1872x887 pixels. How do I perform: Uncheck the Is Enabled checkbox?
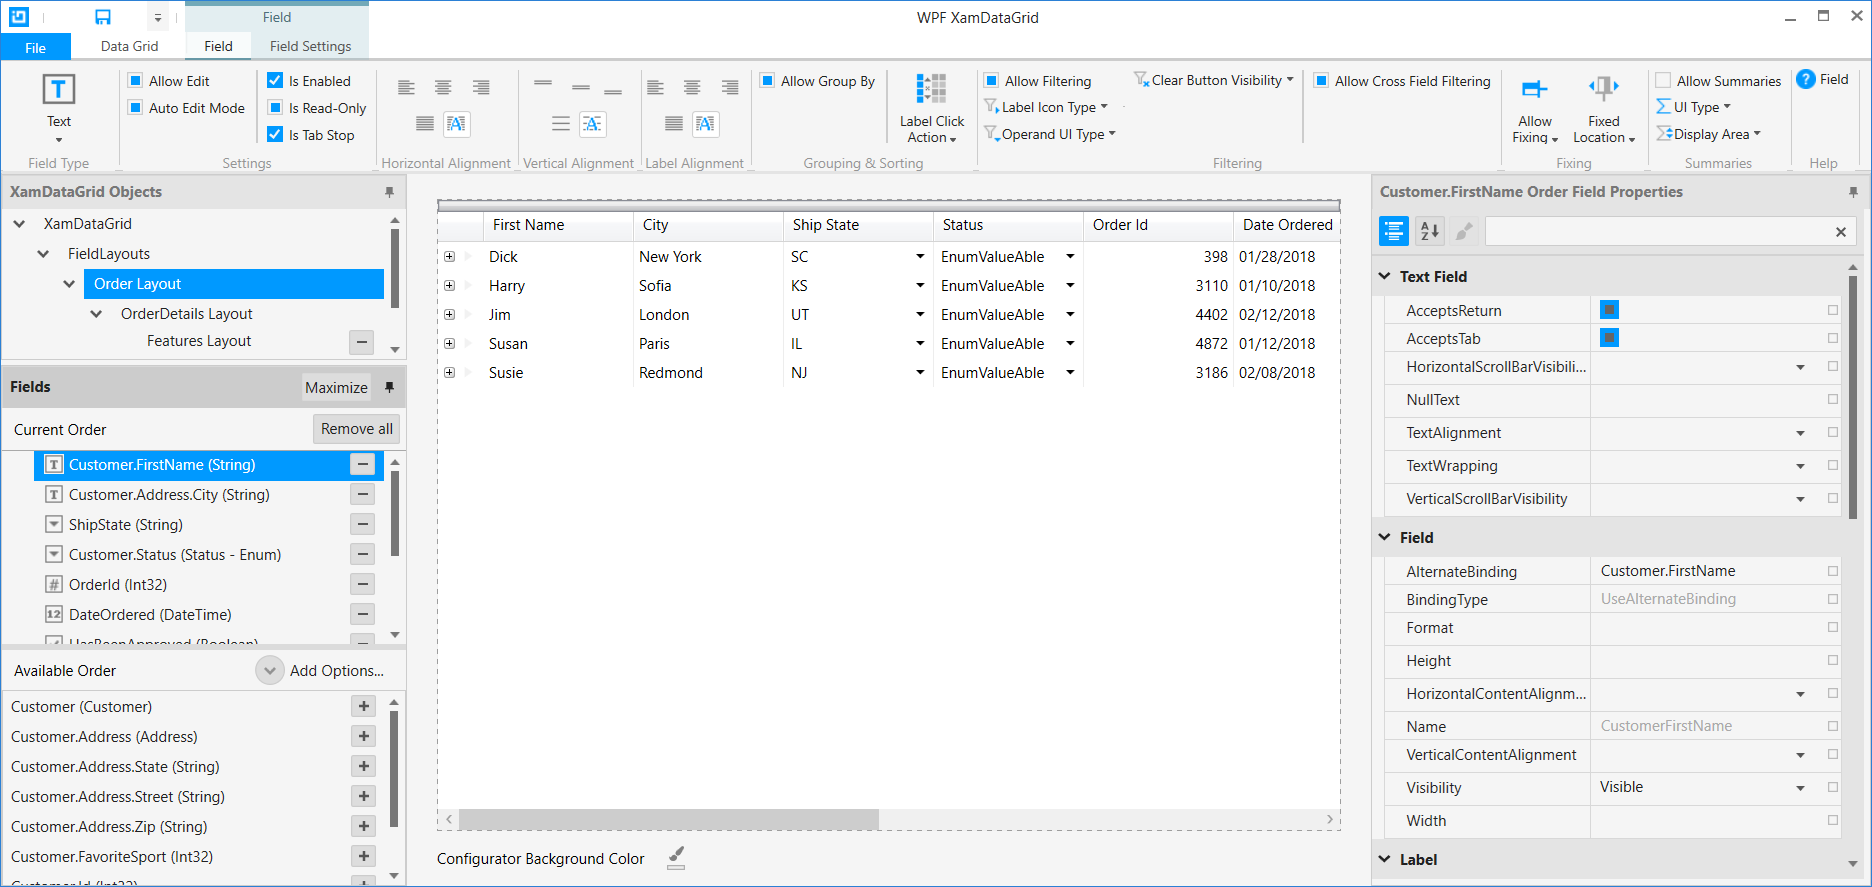pos(276,81)
